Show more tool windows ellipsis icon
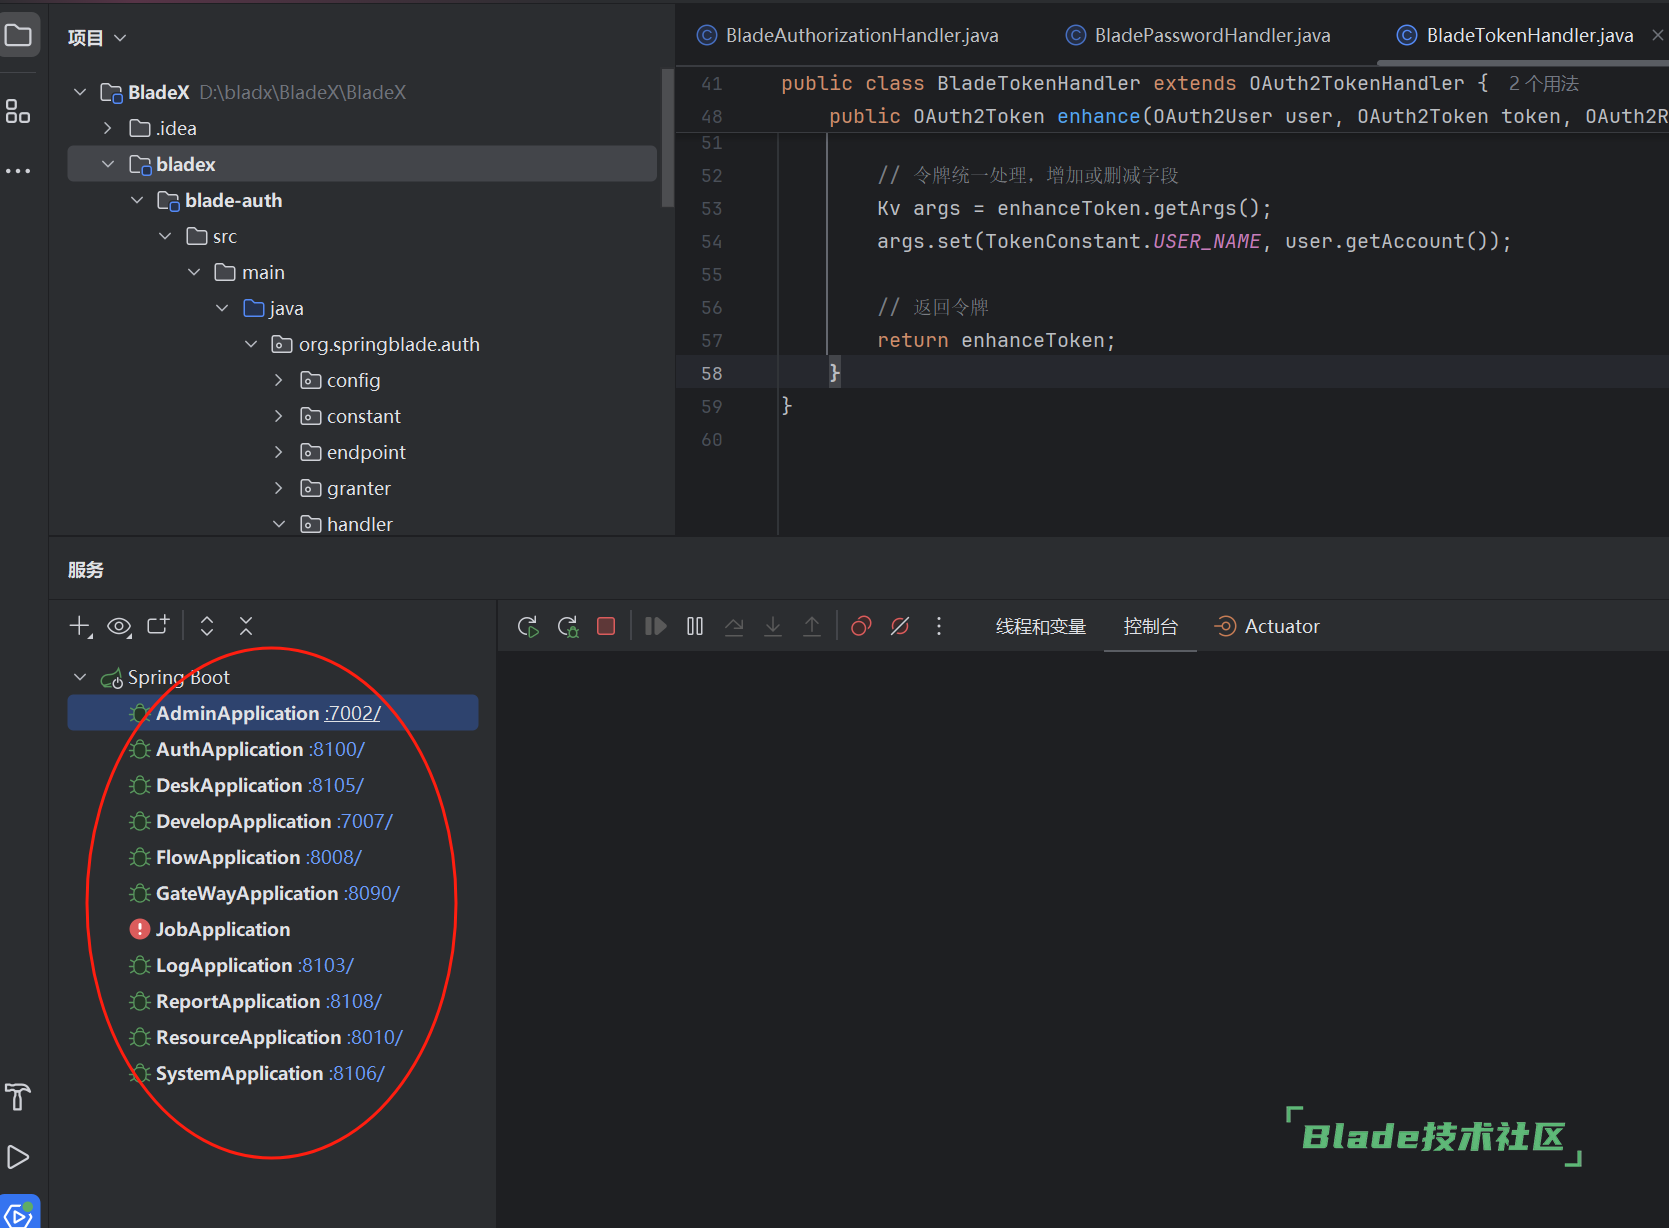The width and height of the screenshot is (1669, 1228). (x=18, y=171)
